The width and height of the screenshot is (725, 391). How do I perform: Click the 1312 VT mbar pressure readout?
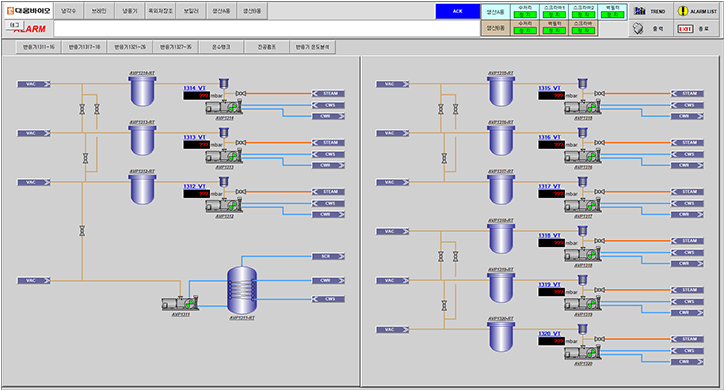pyautogui.click(x=197, y=194)
